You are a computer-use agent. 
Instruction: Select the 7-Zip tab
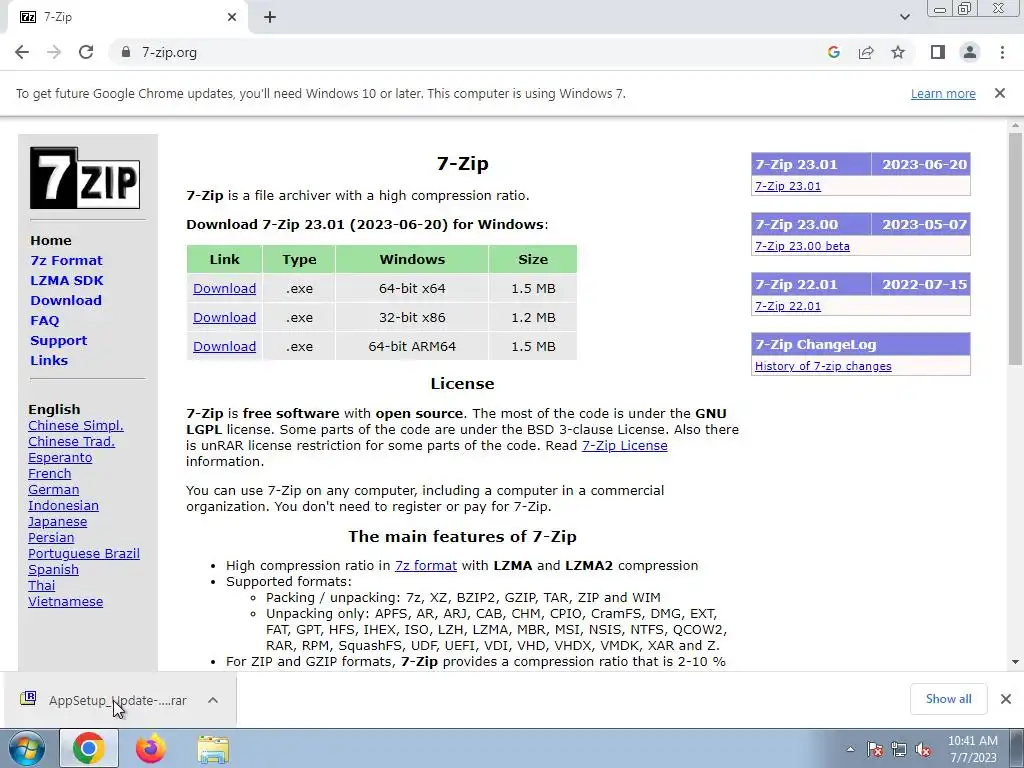tap(127, 17)
